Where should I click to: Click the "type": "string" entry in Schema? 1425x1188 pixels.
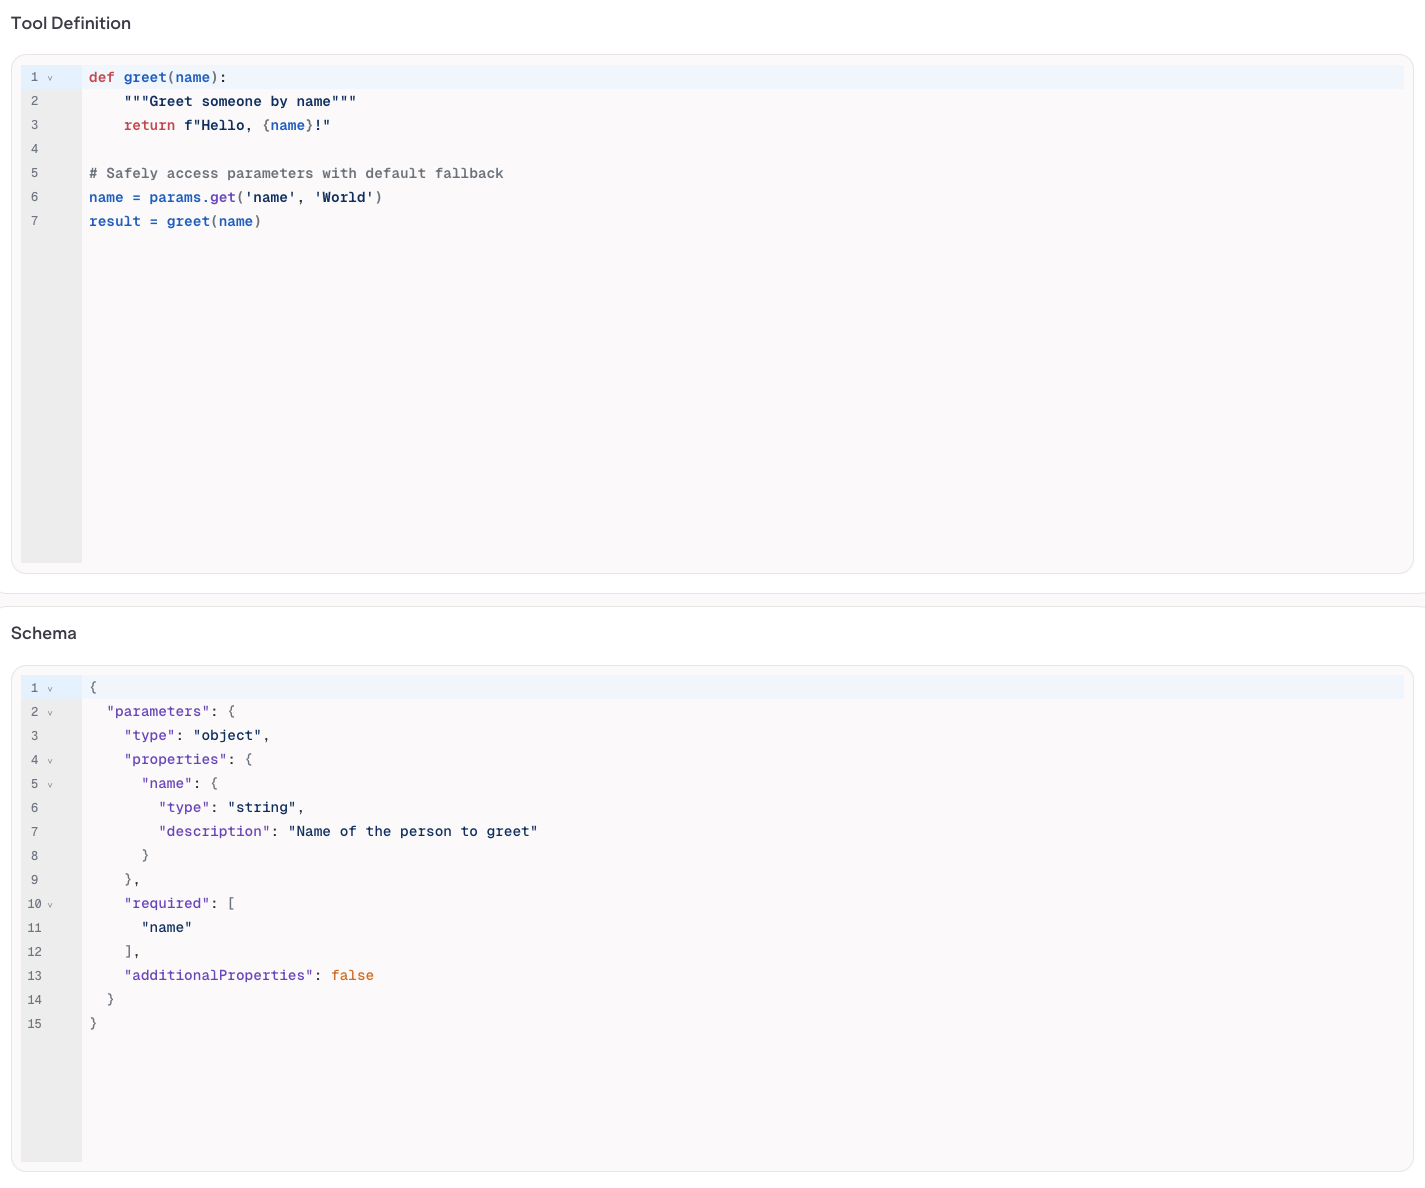click(x=230, y=807)
